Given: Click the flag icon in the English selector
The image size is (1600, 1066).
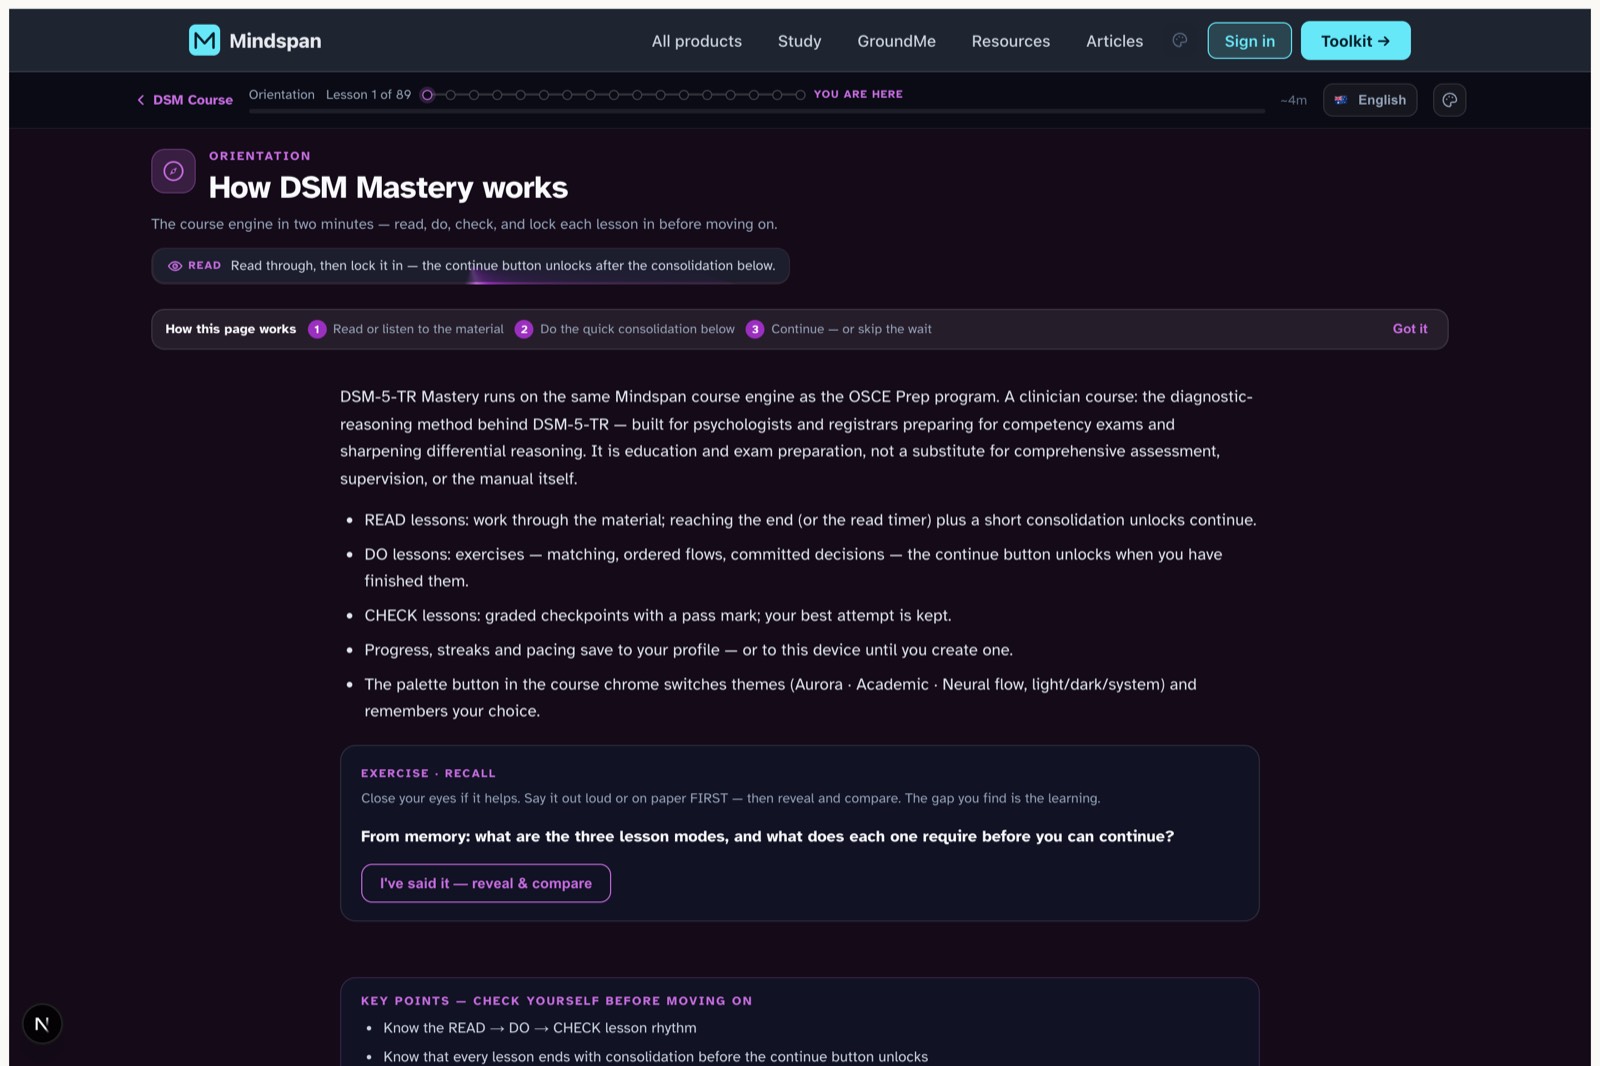Looking at the screenshot, I should coord(1341,100).
